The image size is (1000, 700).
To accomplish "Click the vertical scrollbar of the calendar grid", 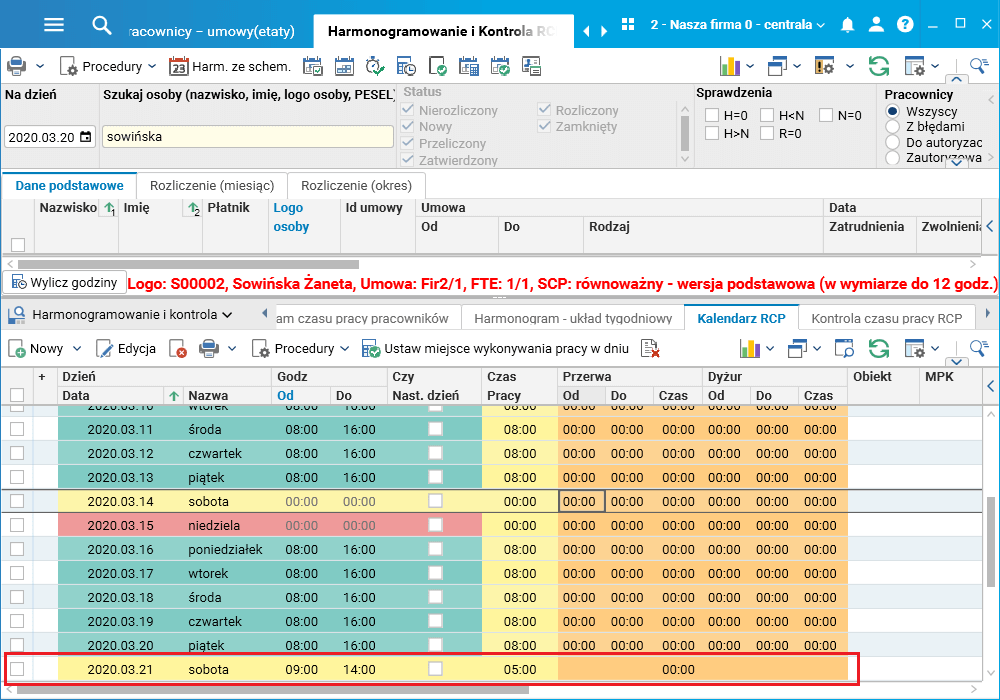I will [990, 542].
